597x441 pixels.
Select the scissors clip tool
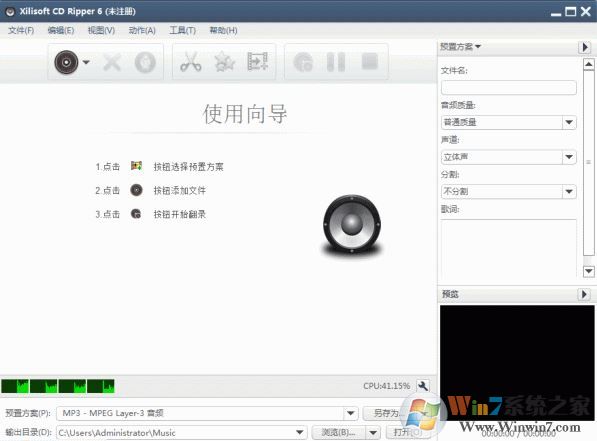coord(190,62)
